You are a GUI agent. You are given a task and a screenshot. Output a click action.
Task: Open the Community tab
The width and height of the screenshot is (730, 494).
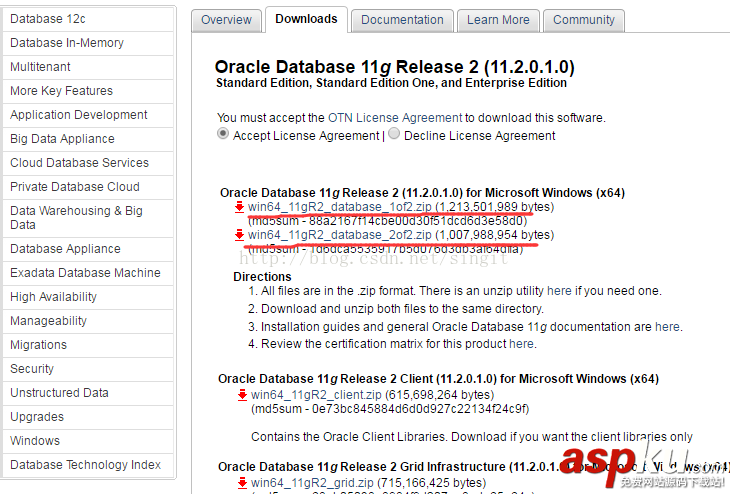tap(584, 20)
